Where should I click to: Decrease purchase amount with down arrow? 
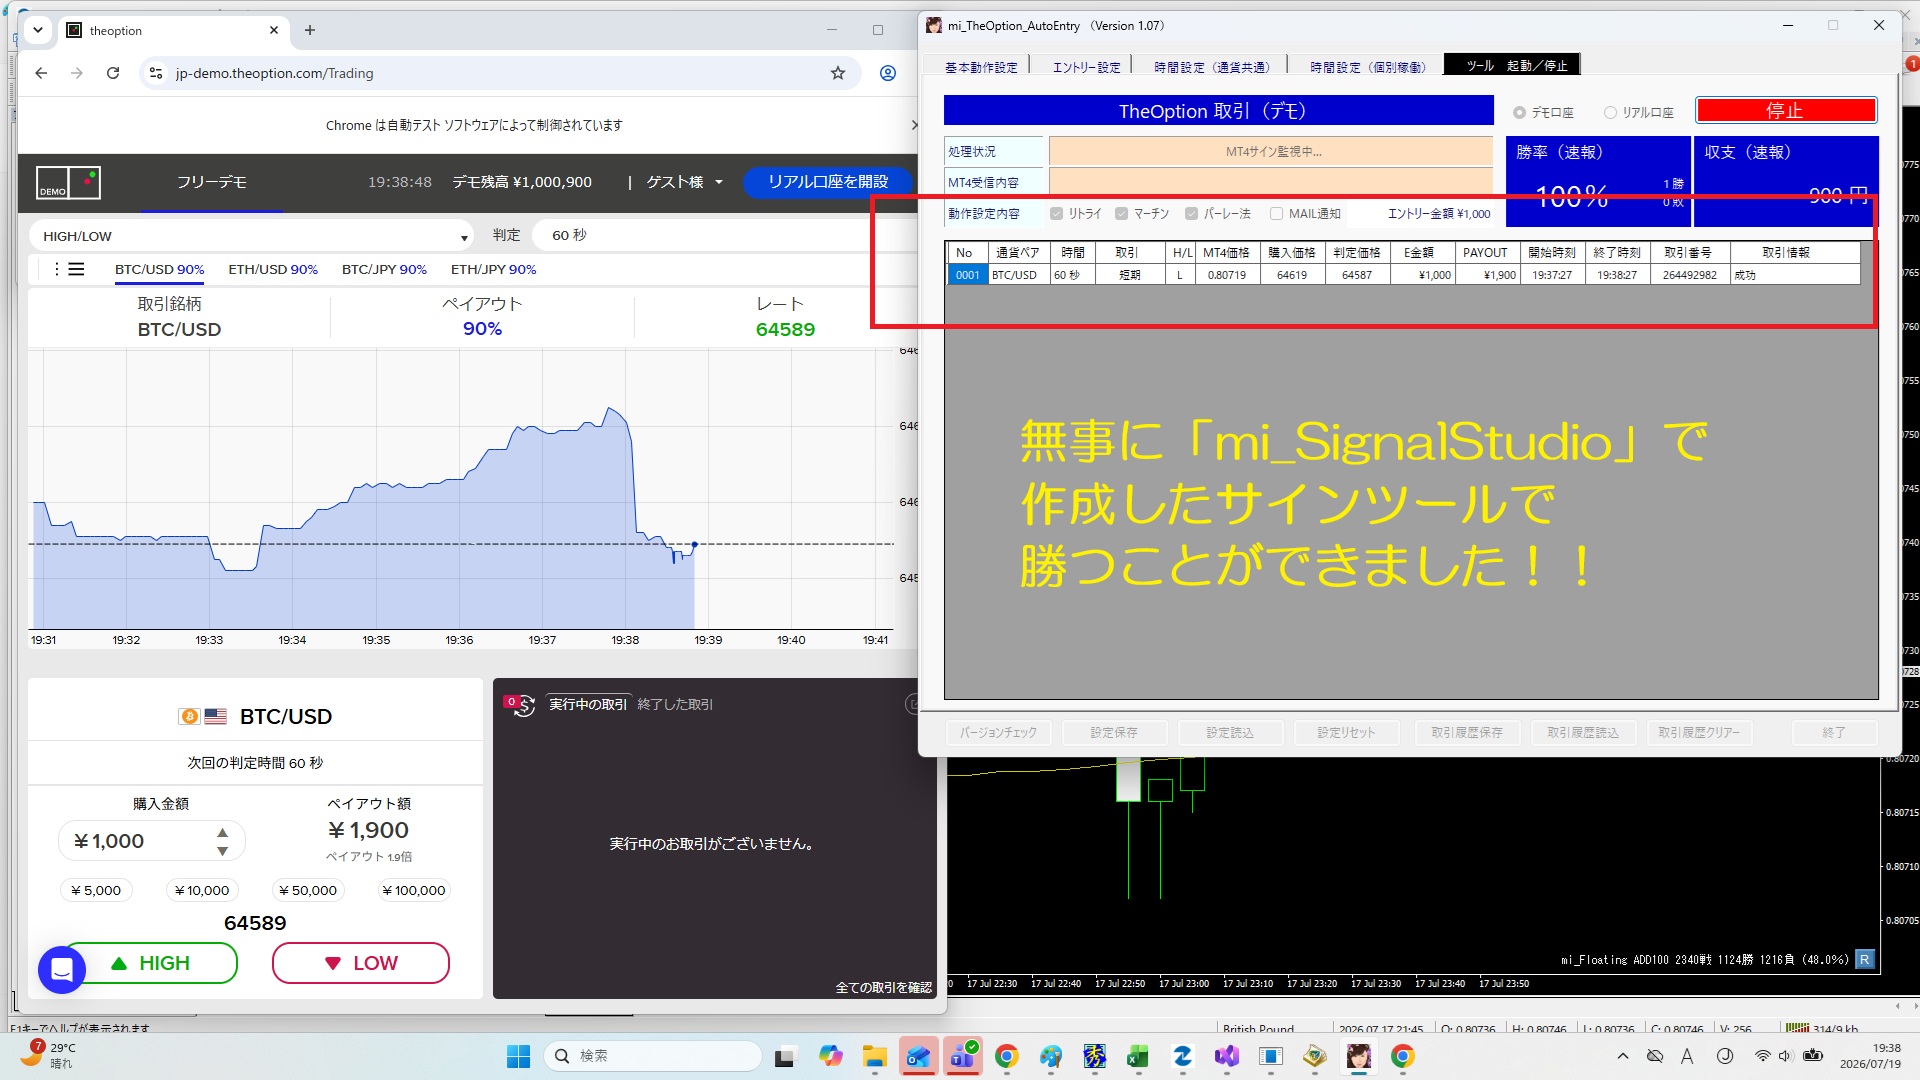click(x=222, y=851)
